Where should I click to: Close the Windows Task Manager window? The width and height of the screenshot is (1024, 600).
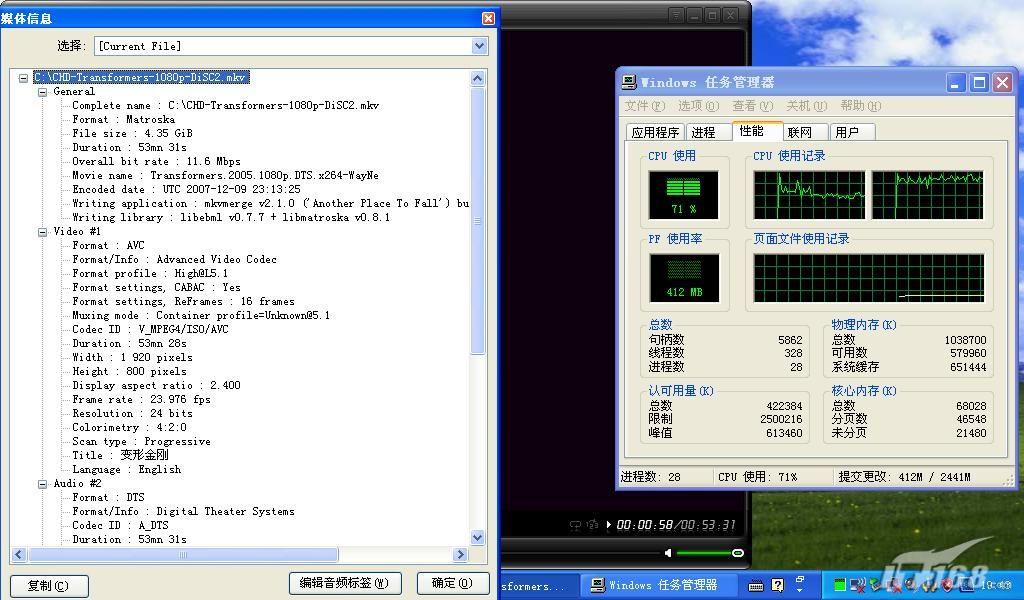tap(1002, 83)
